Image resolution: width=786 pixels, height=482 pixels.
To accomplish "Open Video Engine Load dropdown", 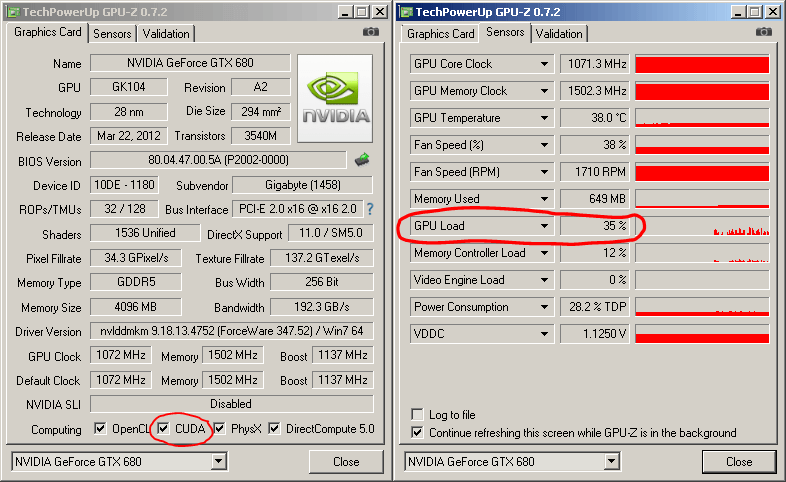I will click(x=544, y=280).
